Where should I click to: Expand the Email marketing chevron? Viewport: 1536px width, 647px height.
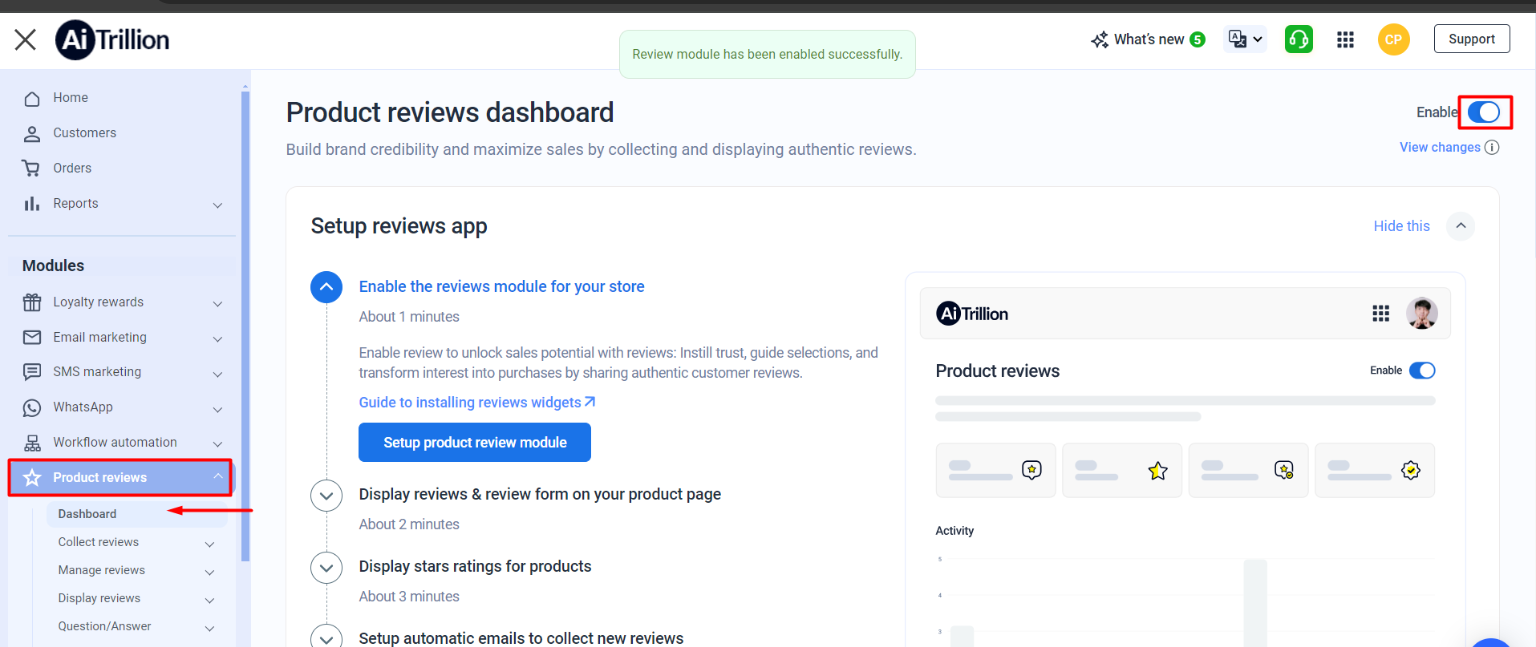pos(218,338)
